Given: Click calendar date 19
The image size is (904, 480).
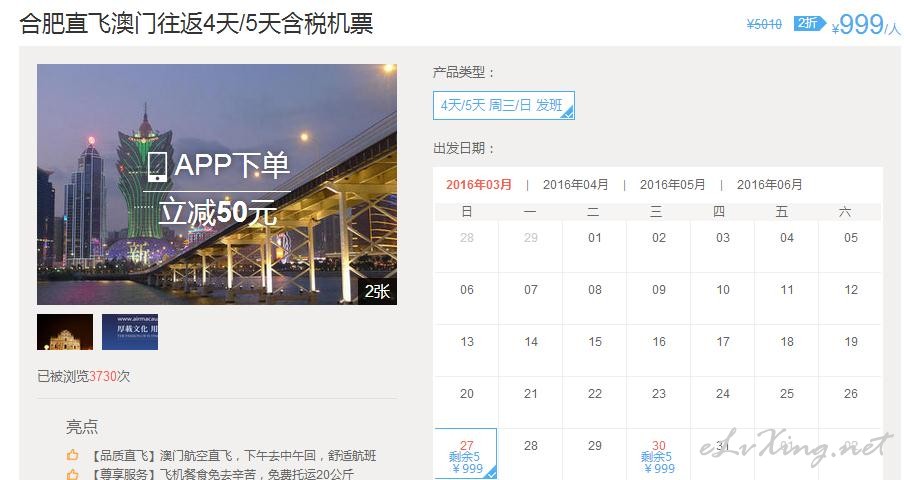Looking at the screenshot, I should [850, 342].
